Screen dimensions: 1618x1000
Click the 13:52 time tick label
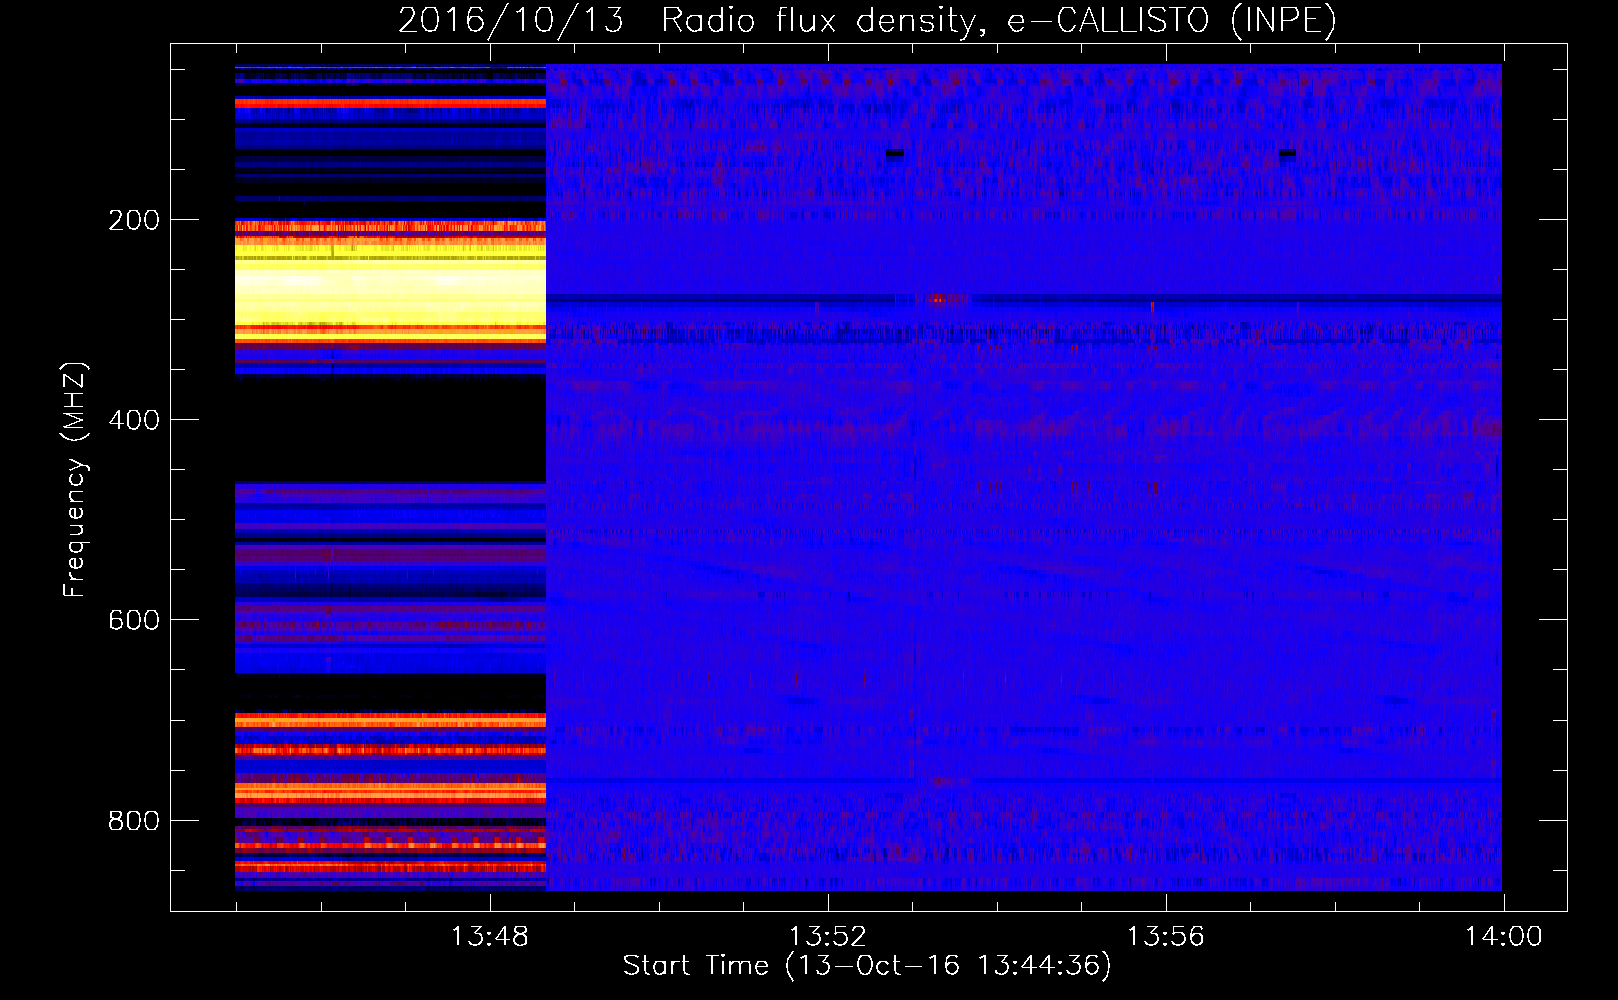click(827, 937)
